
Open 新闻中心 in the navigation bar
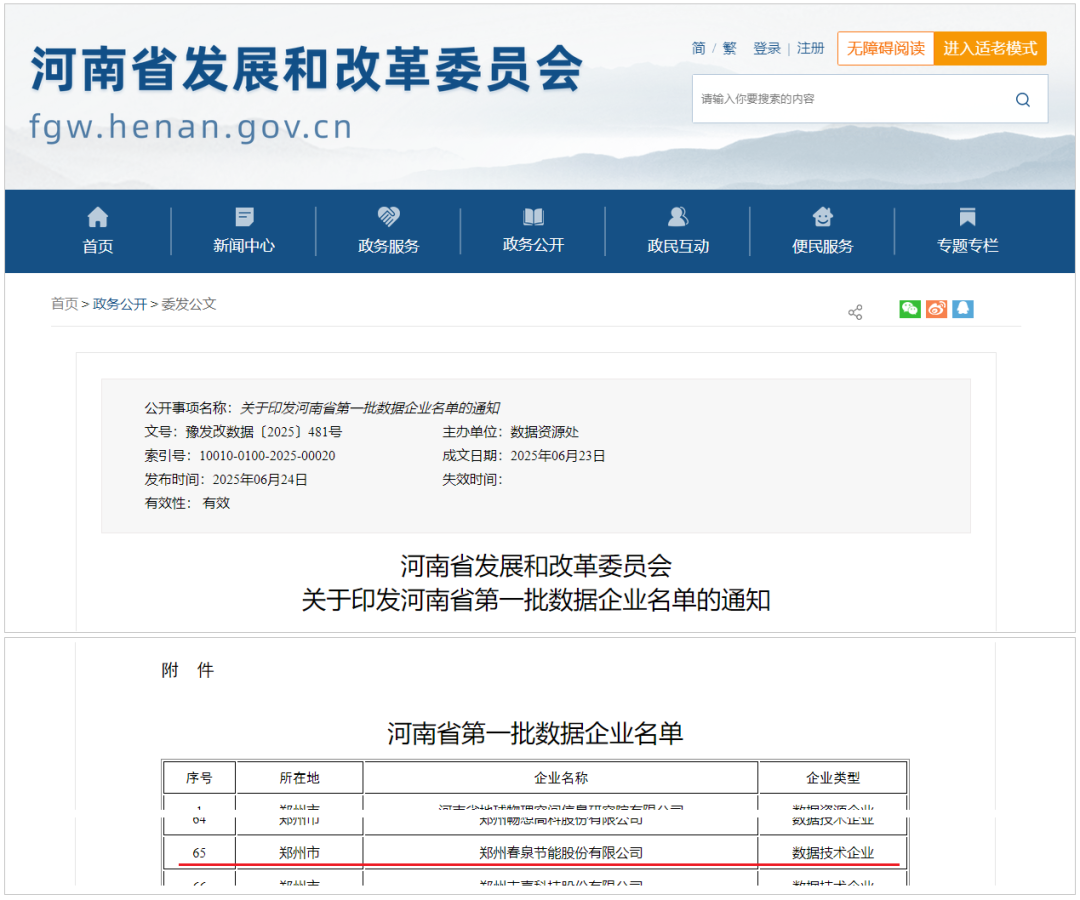coord(243,231)
